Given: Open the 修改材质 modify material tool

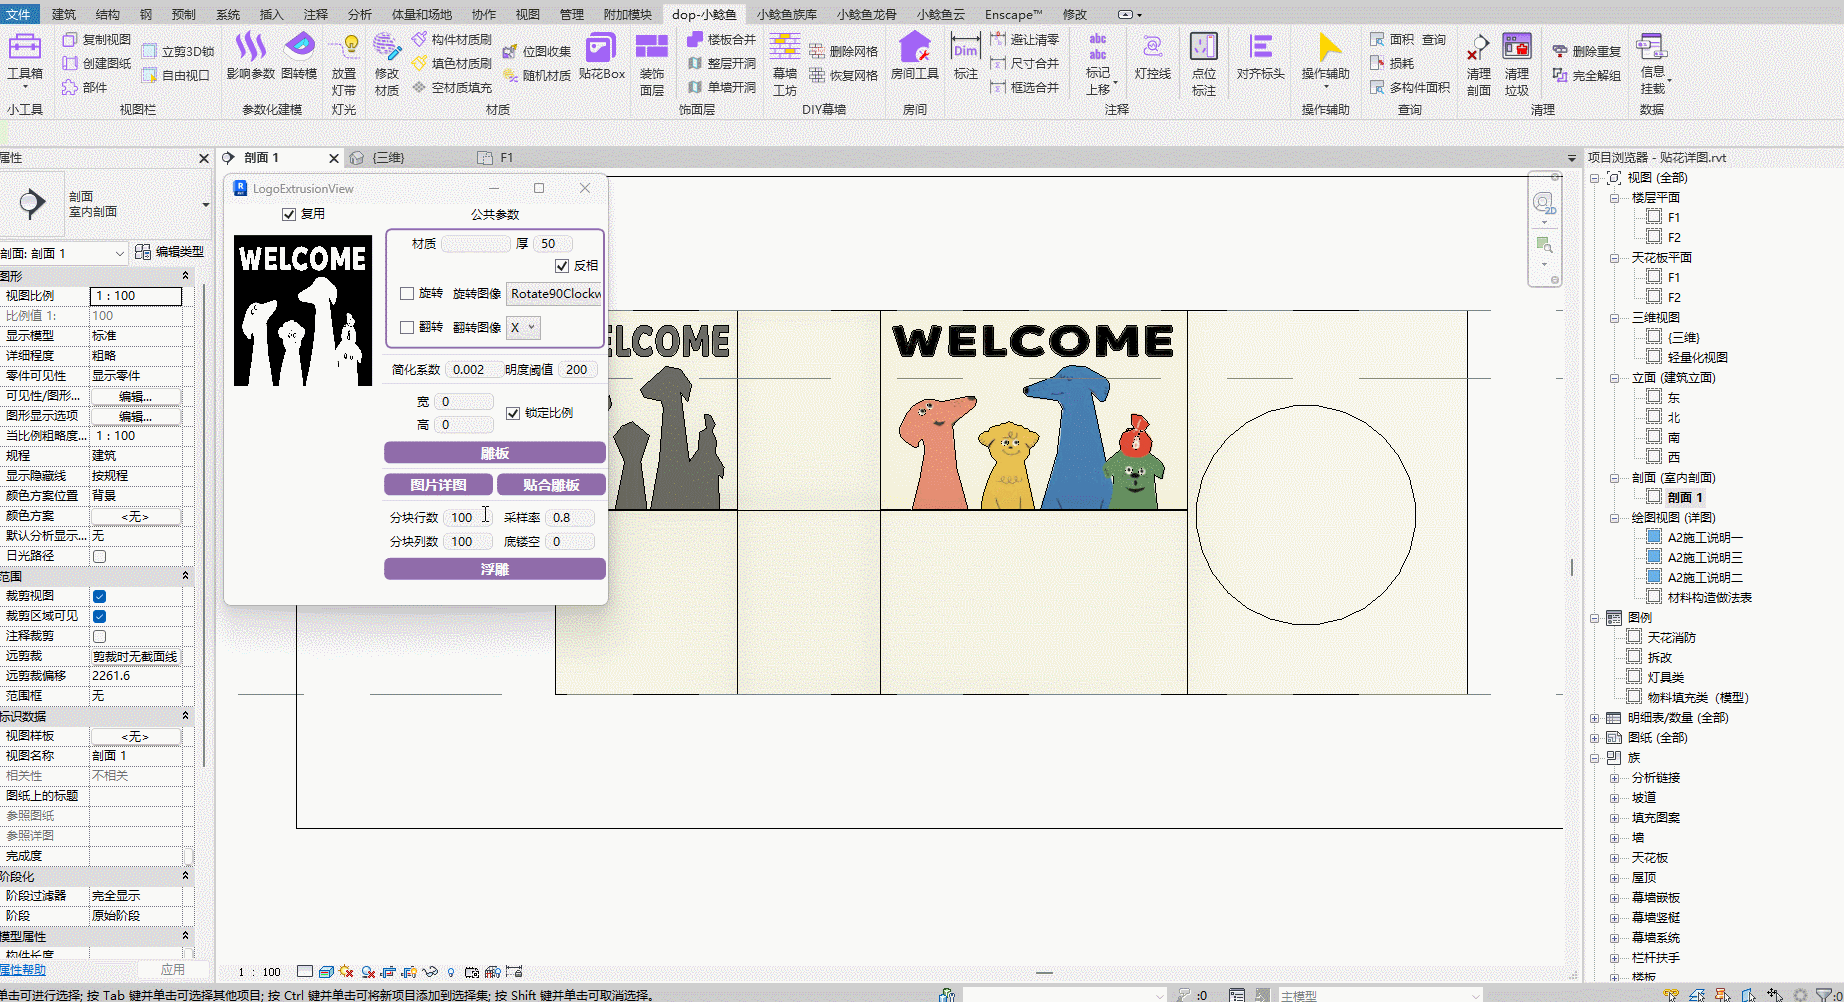Looking at the screenshot, I should pyautogui.click(x=387, y=65).
